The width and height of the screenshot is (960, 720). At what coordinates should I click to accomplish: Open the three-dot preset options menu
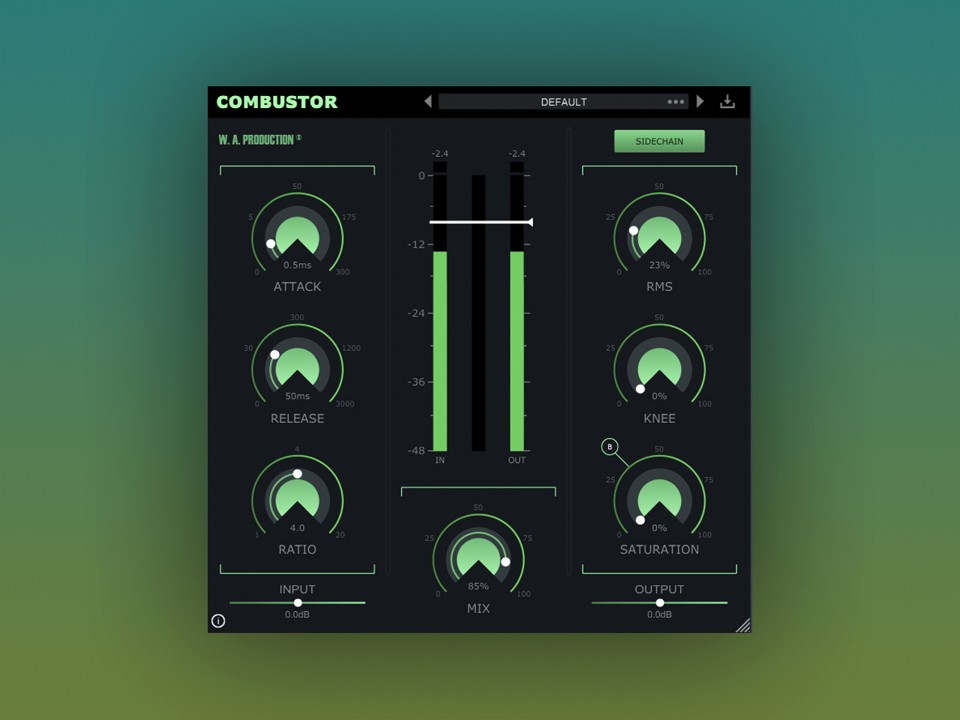[676, 102]
